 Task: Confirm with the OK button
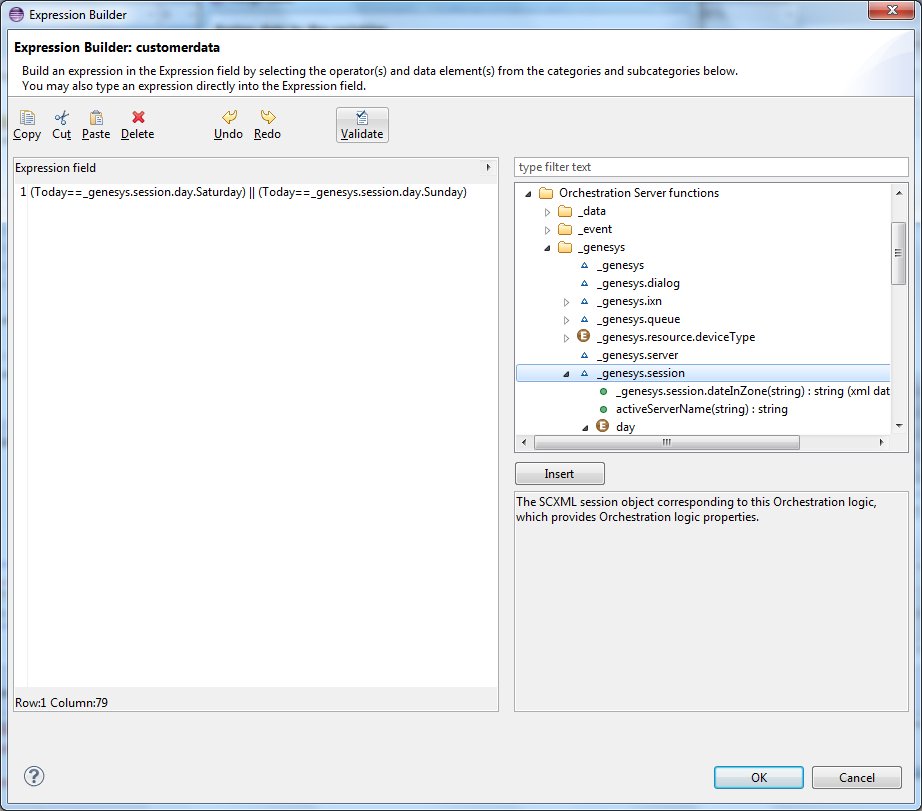coord(759,777)
